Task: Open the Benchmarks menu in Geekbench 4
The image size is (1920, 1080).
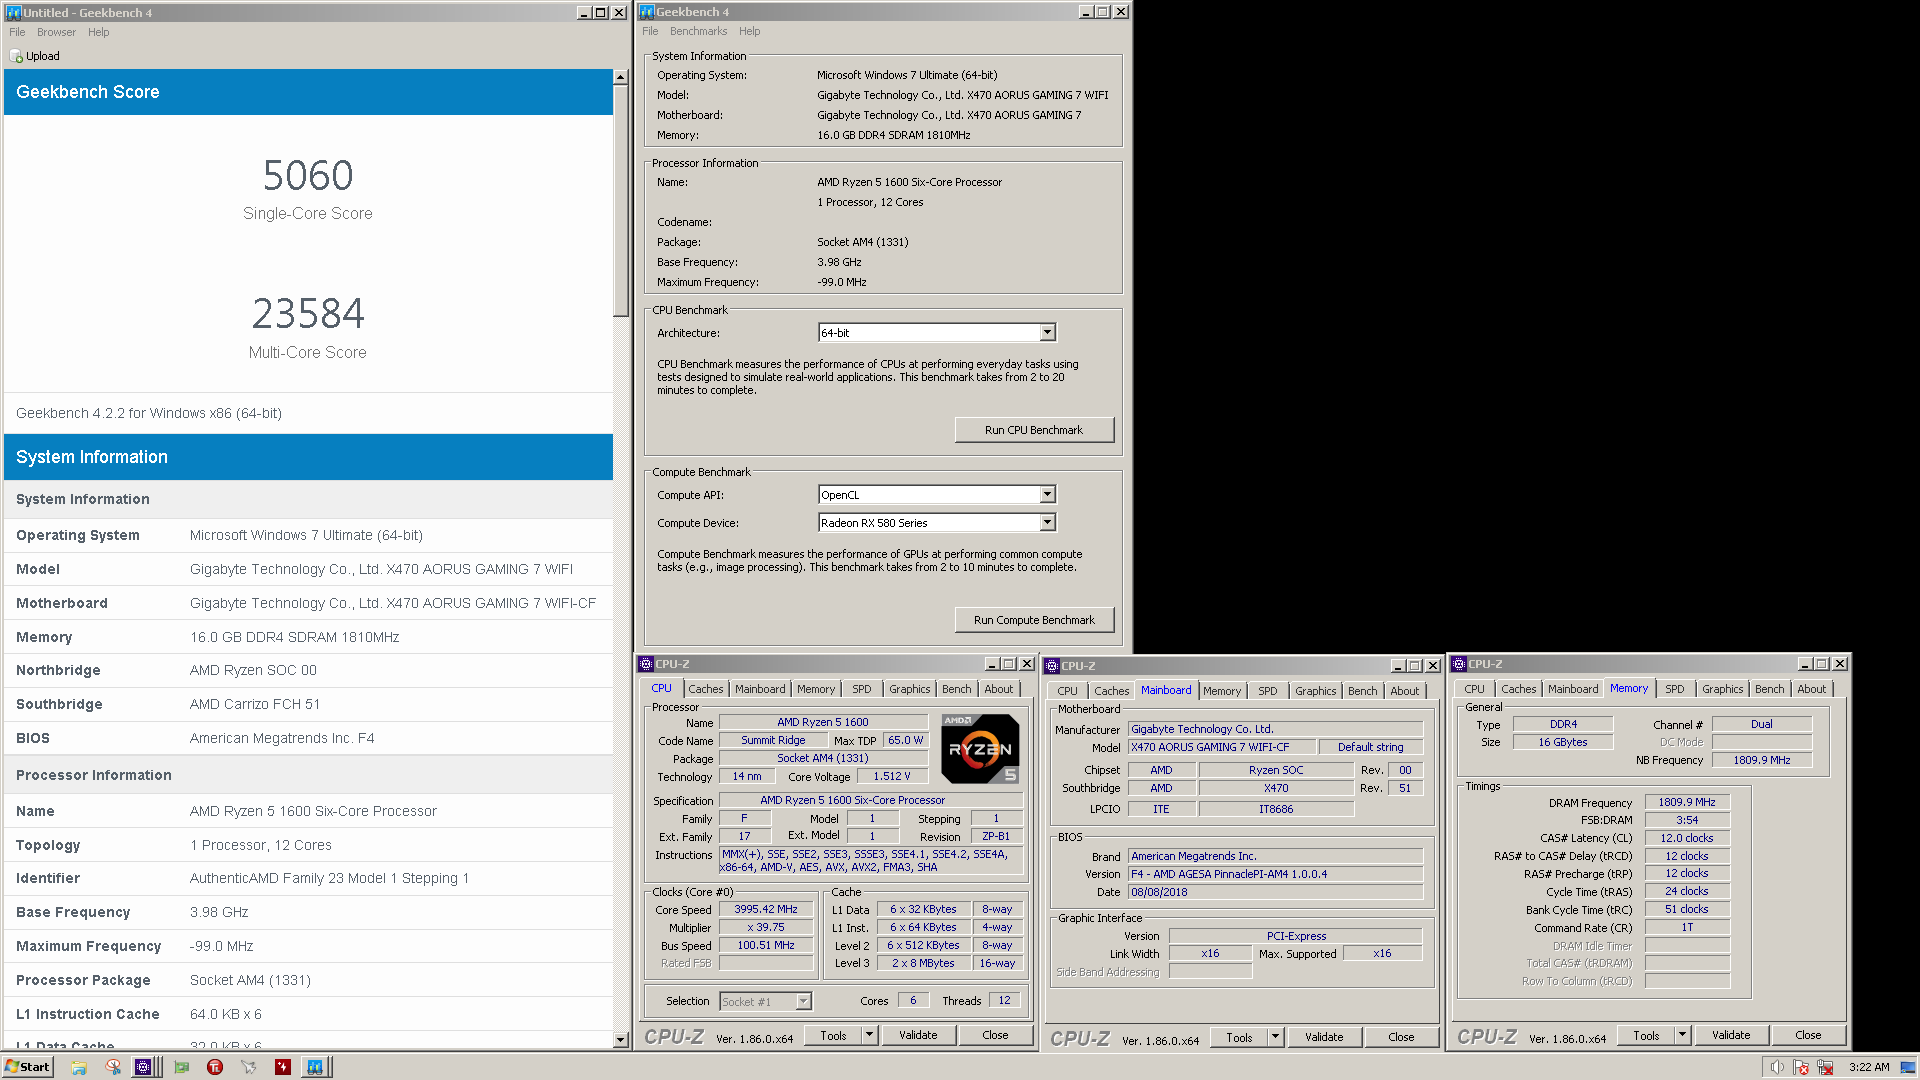Action: [x=698, y=31]
